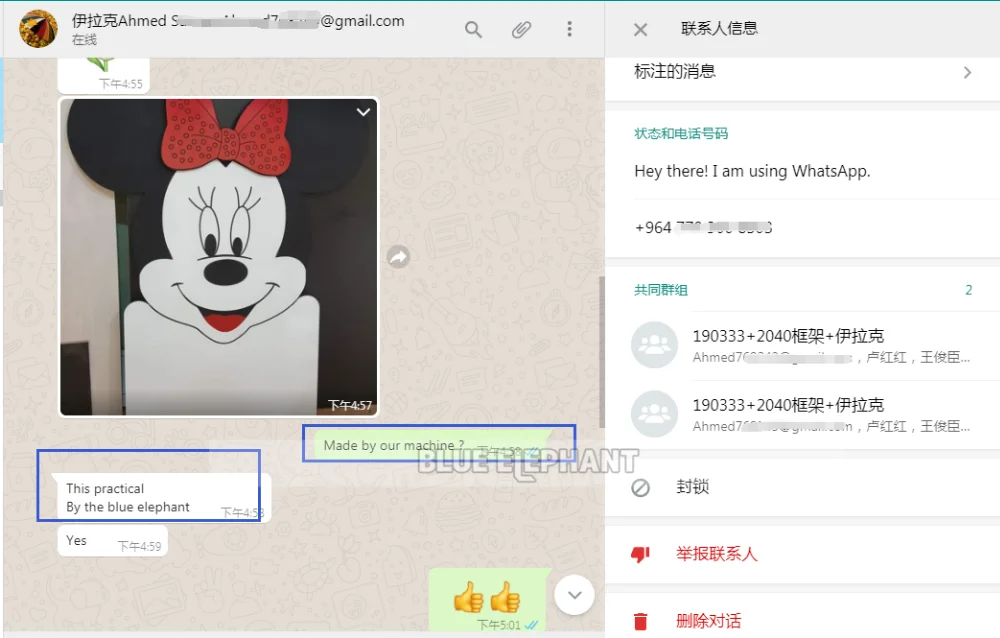This screenshot has width=1000, height=638.
Task: Open 标注的消息 starred messages
Action: 802,72
